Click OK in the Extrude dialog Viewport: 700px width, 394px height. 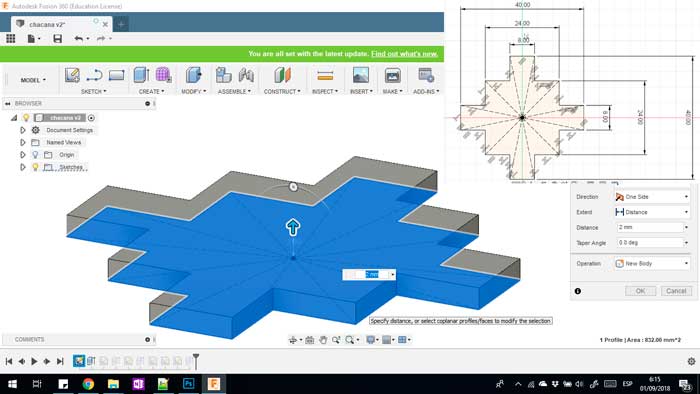click(640, 291)
